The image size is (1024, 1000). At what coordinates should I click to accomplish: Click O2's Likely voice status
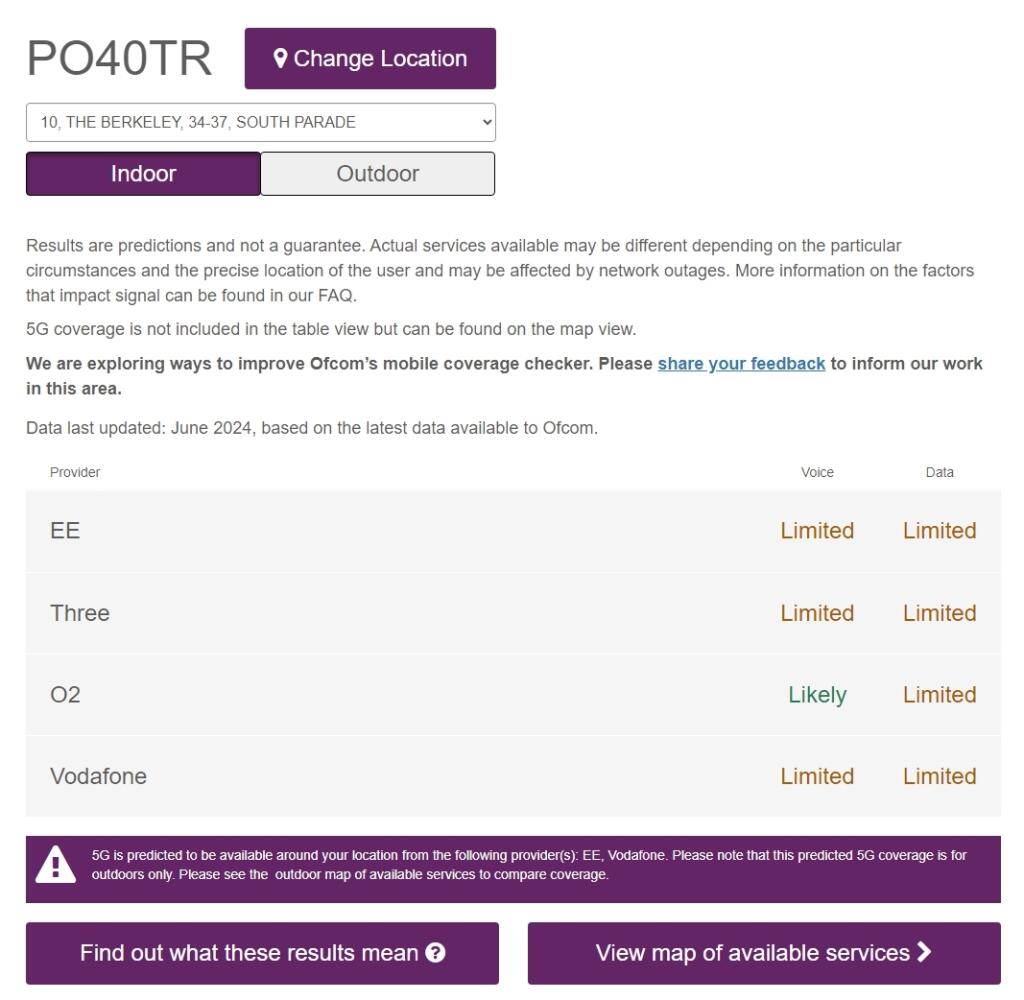817,694
